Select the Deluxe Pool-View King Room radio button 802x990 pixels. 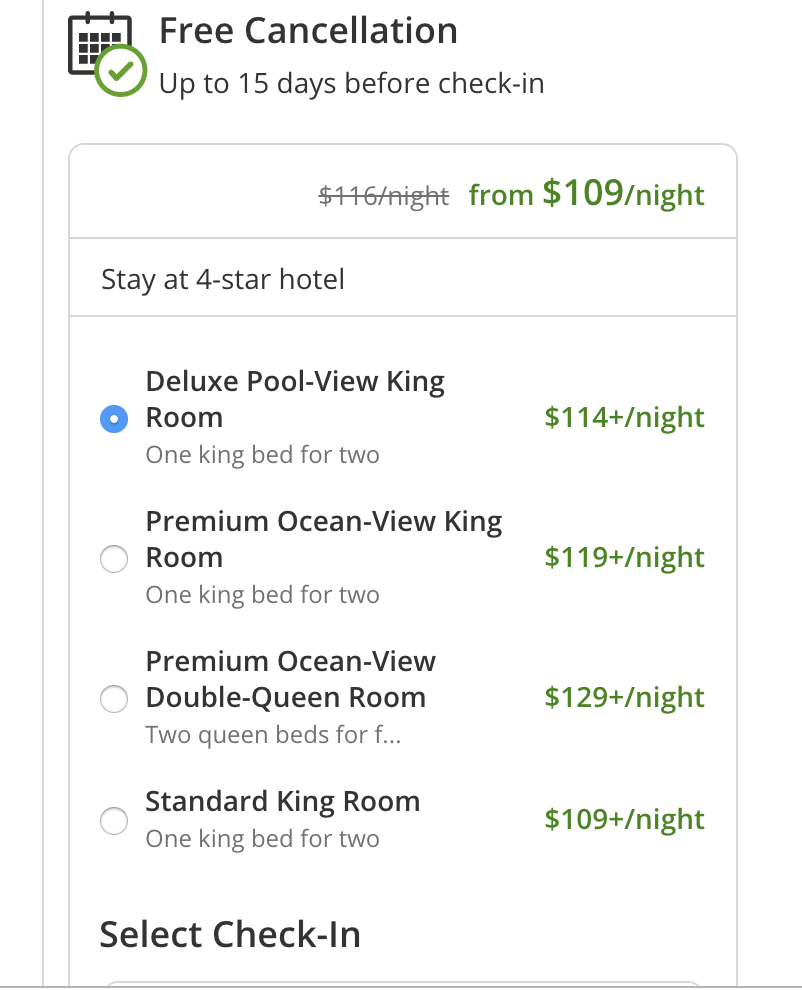click(114, 419)
